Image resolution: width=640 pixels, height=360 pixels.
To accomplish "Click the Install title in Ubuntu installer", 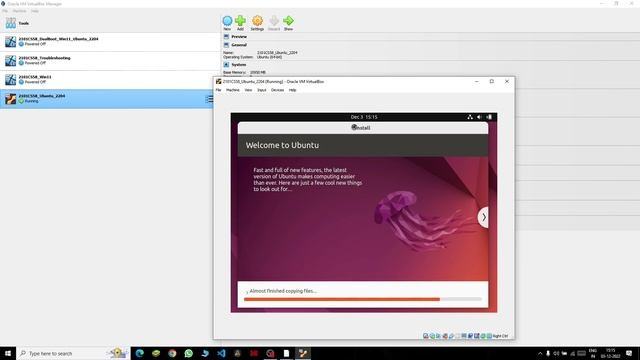I will (361, 128).
